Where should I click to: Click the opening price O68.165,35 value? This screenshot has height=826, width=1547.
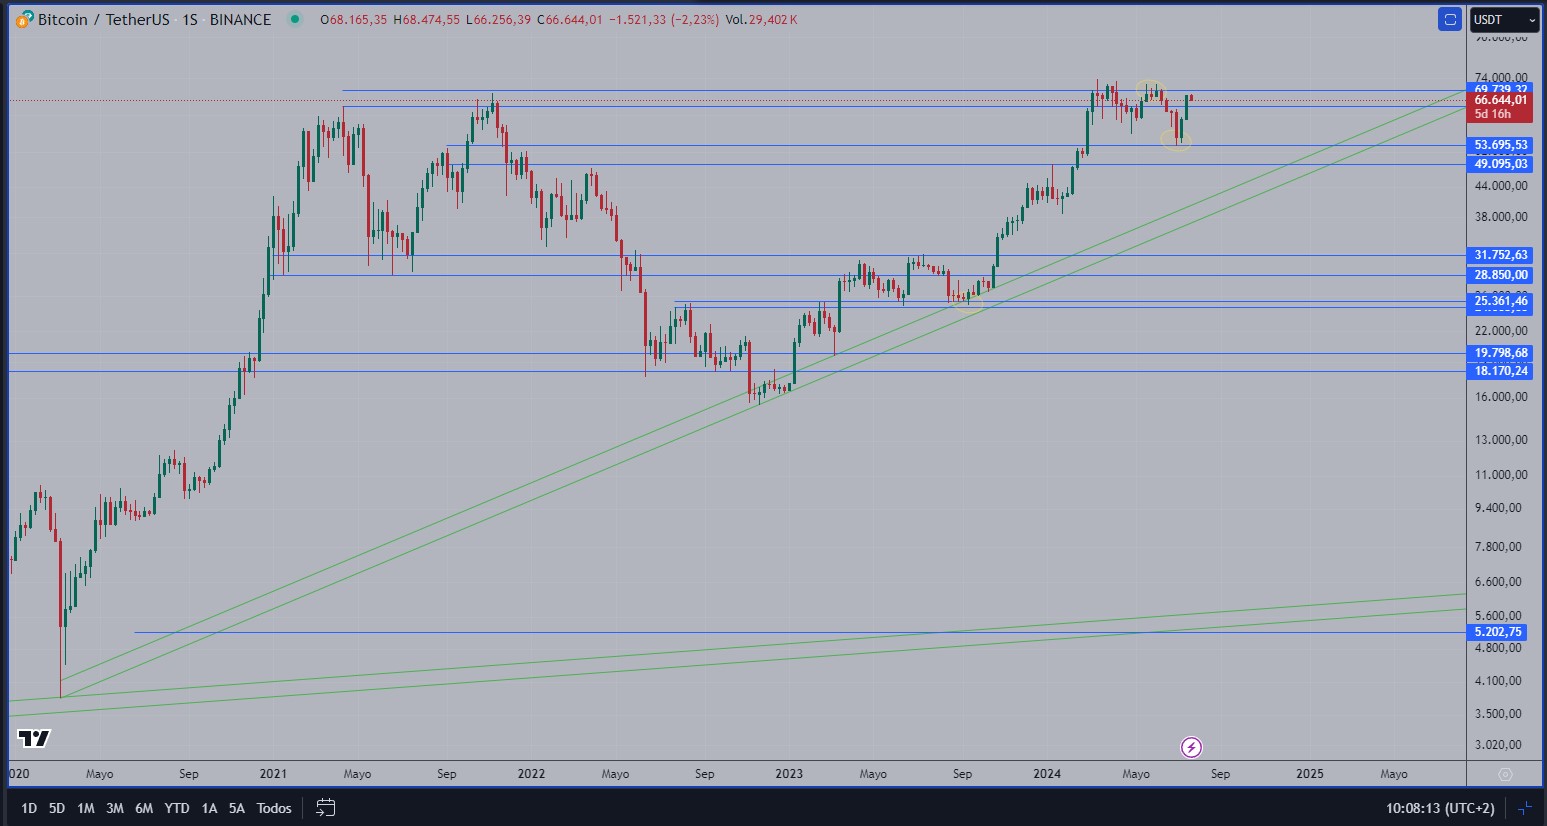pos(355,19)
